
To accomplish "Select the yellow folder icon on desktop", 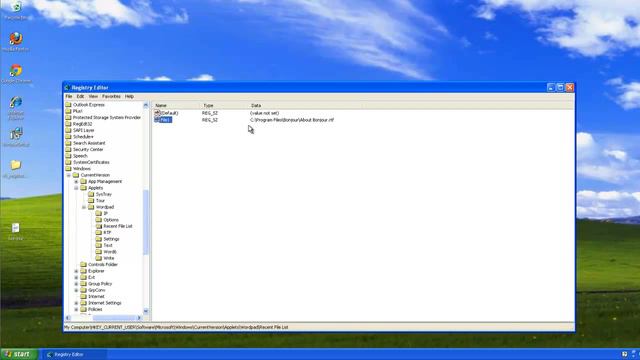I will click(16, 165).
